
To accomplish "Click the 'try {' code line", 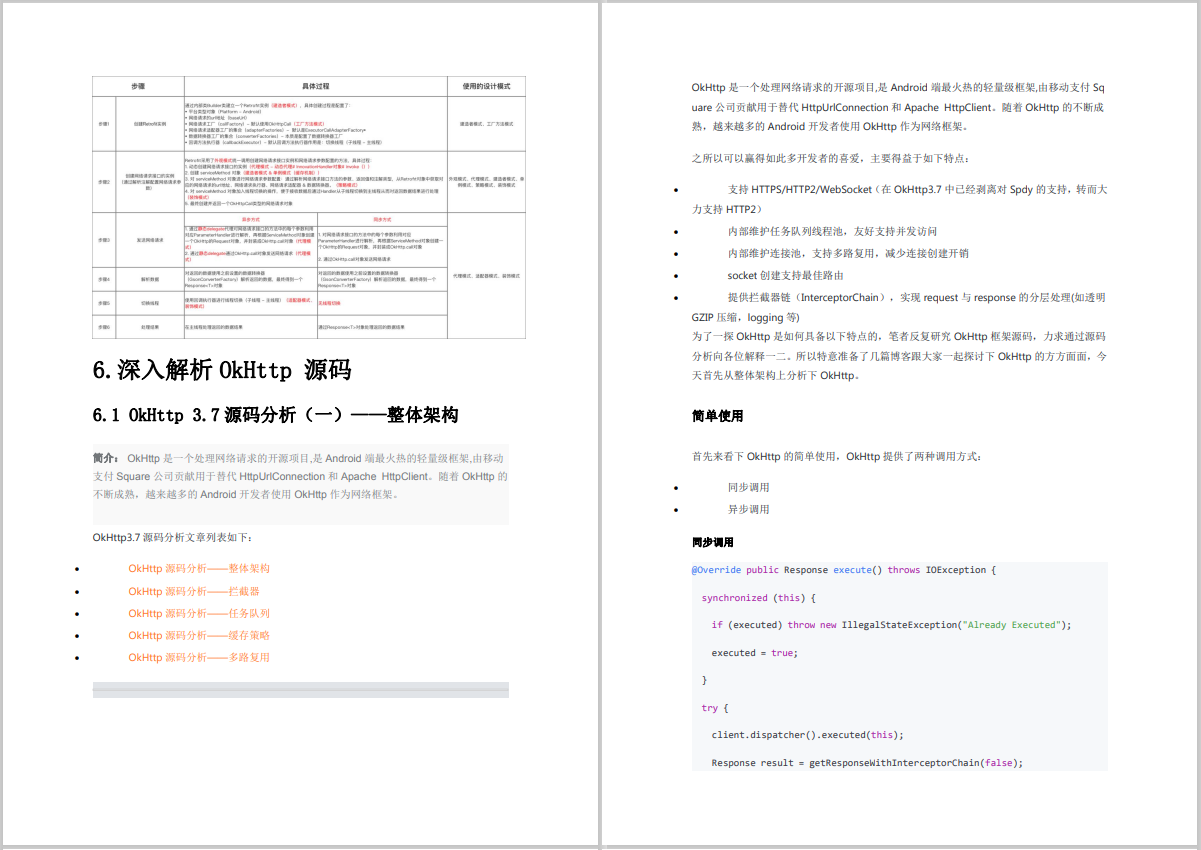I will point(715,708).
